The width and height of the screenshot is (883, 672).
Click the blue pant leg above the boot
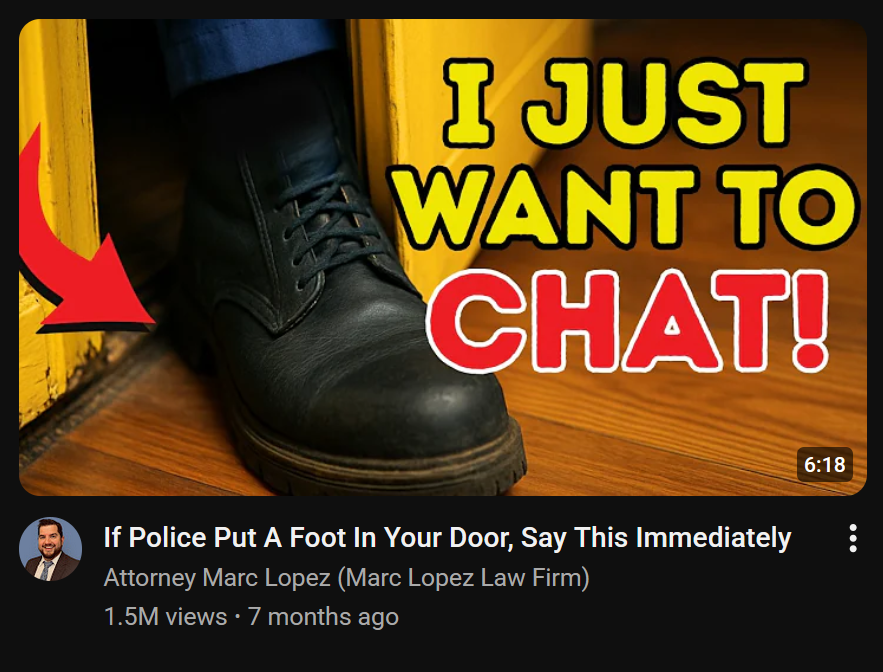[248, 51]
